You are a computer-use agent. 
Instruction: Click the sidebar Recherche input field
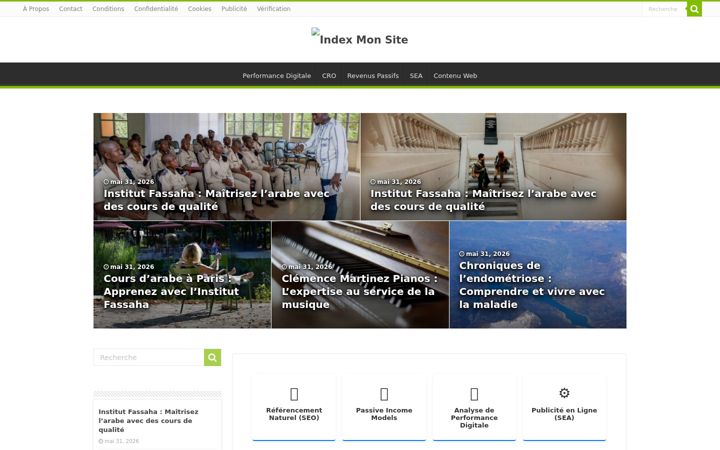pyautogui.click(x=149, y=357)
